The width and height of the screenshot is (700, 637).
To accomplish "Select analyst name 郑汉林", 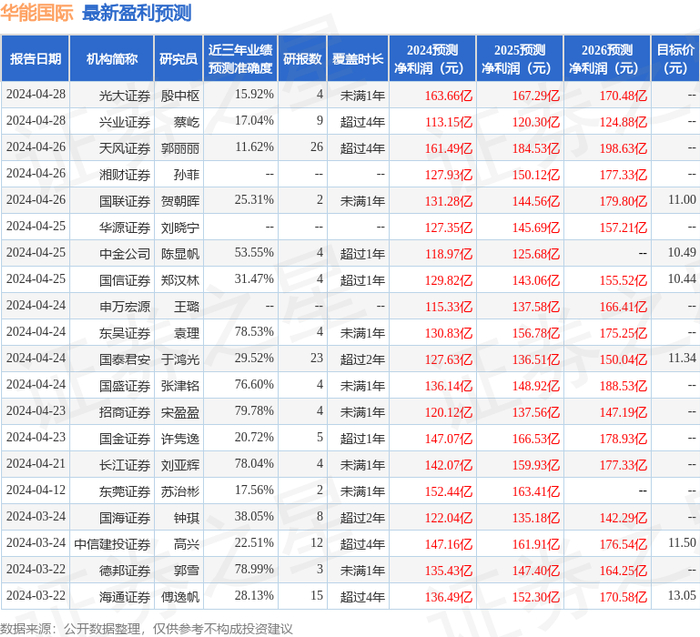I will click(x=180, y=280).
